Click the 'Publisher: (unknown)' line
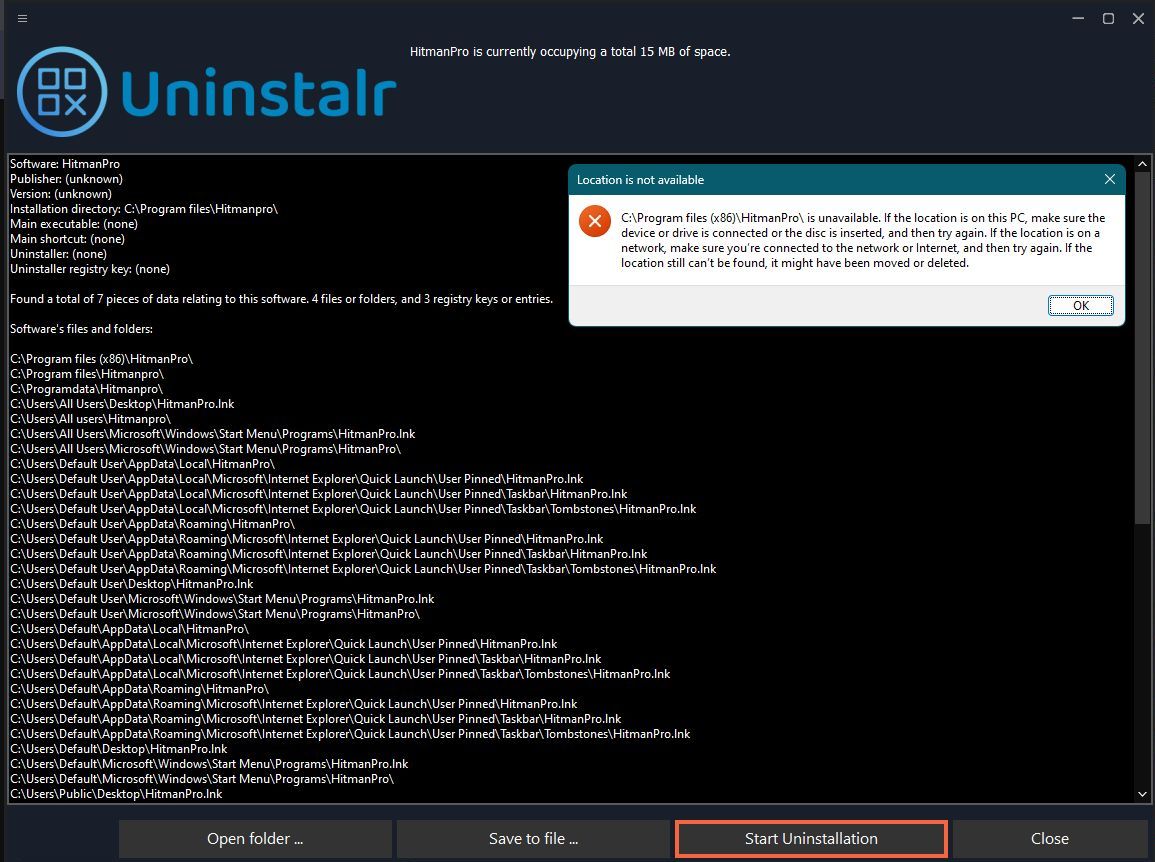1155x862 pixels. [66, 179]
